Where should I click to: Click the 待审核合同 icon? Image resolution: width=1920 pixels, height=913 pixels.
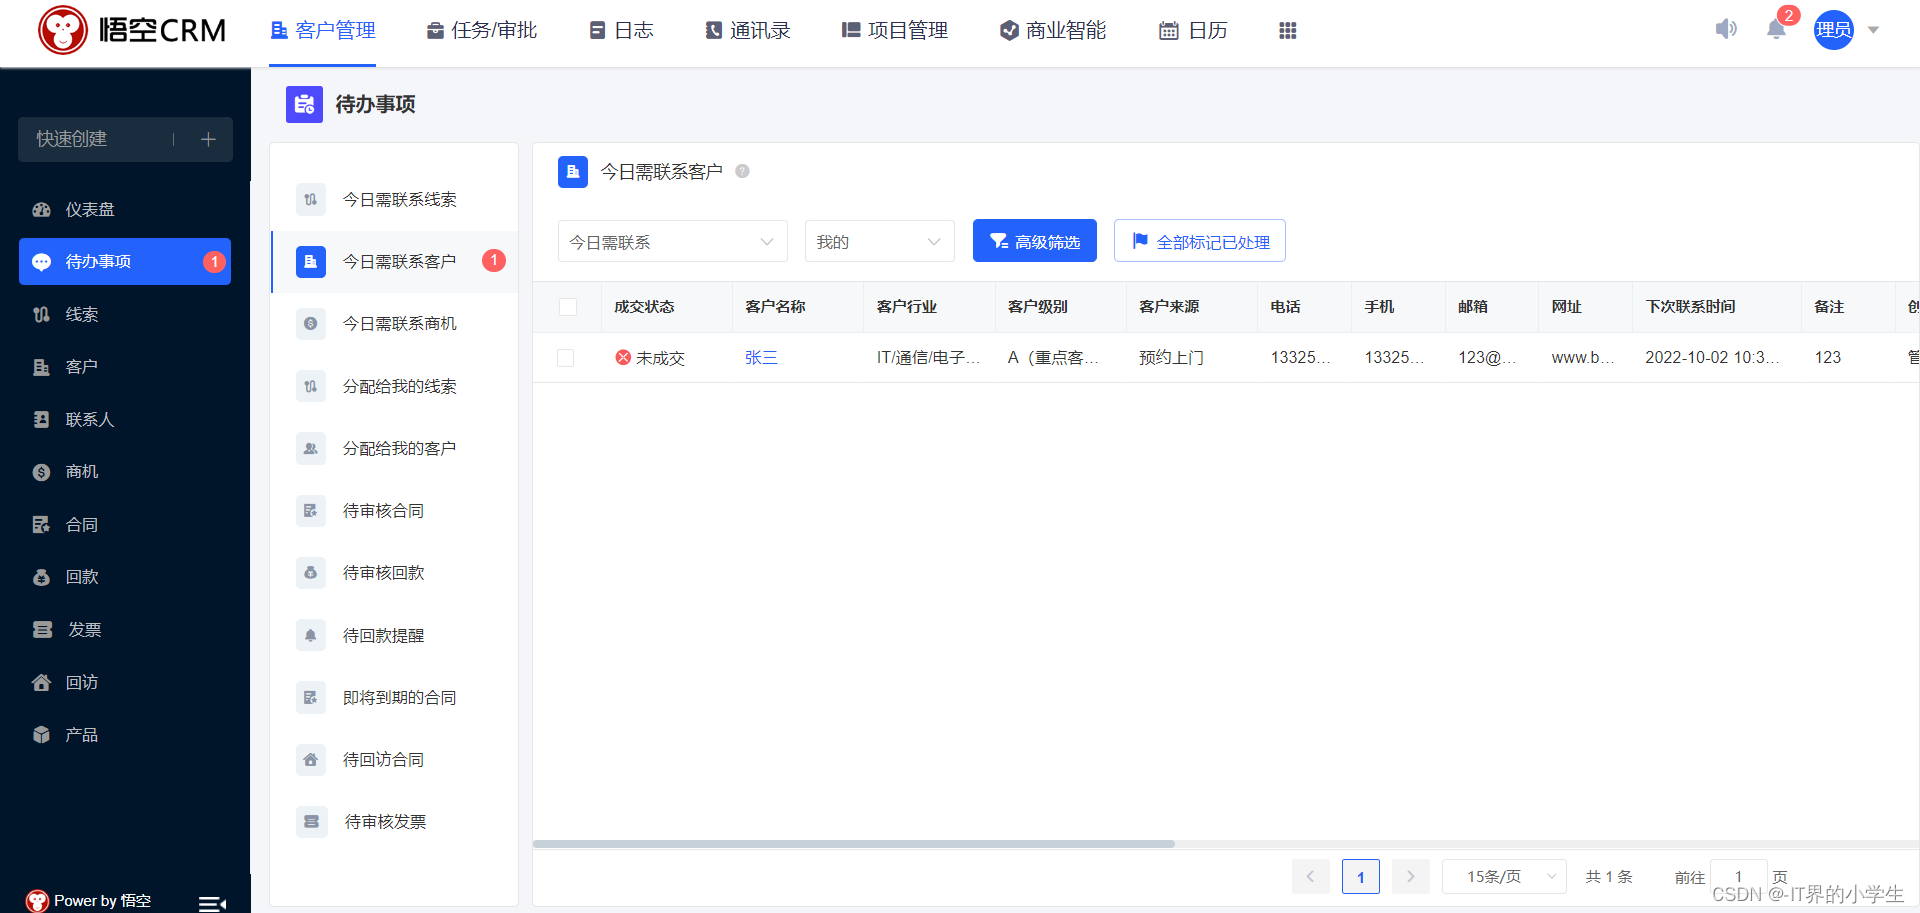coord(311,511)
